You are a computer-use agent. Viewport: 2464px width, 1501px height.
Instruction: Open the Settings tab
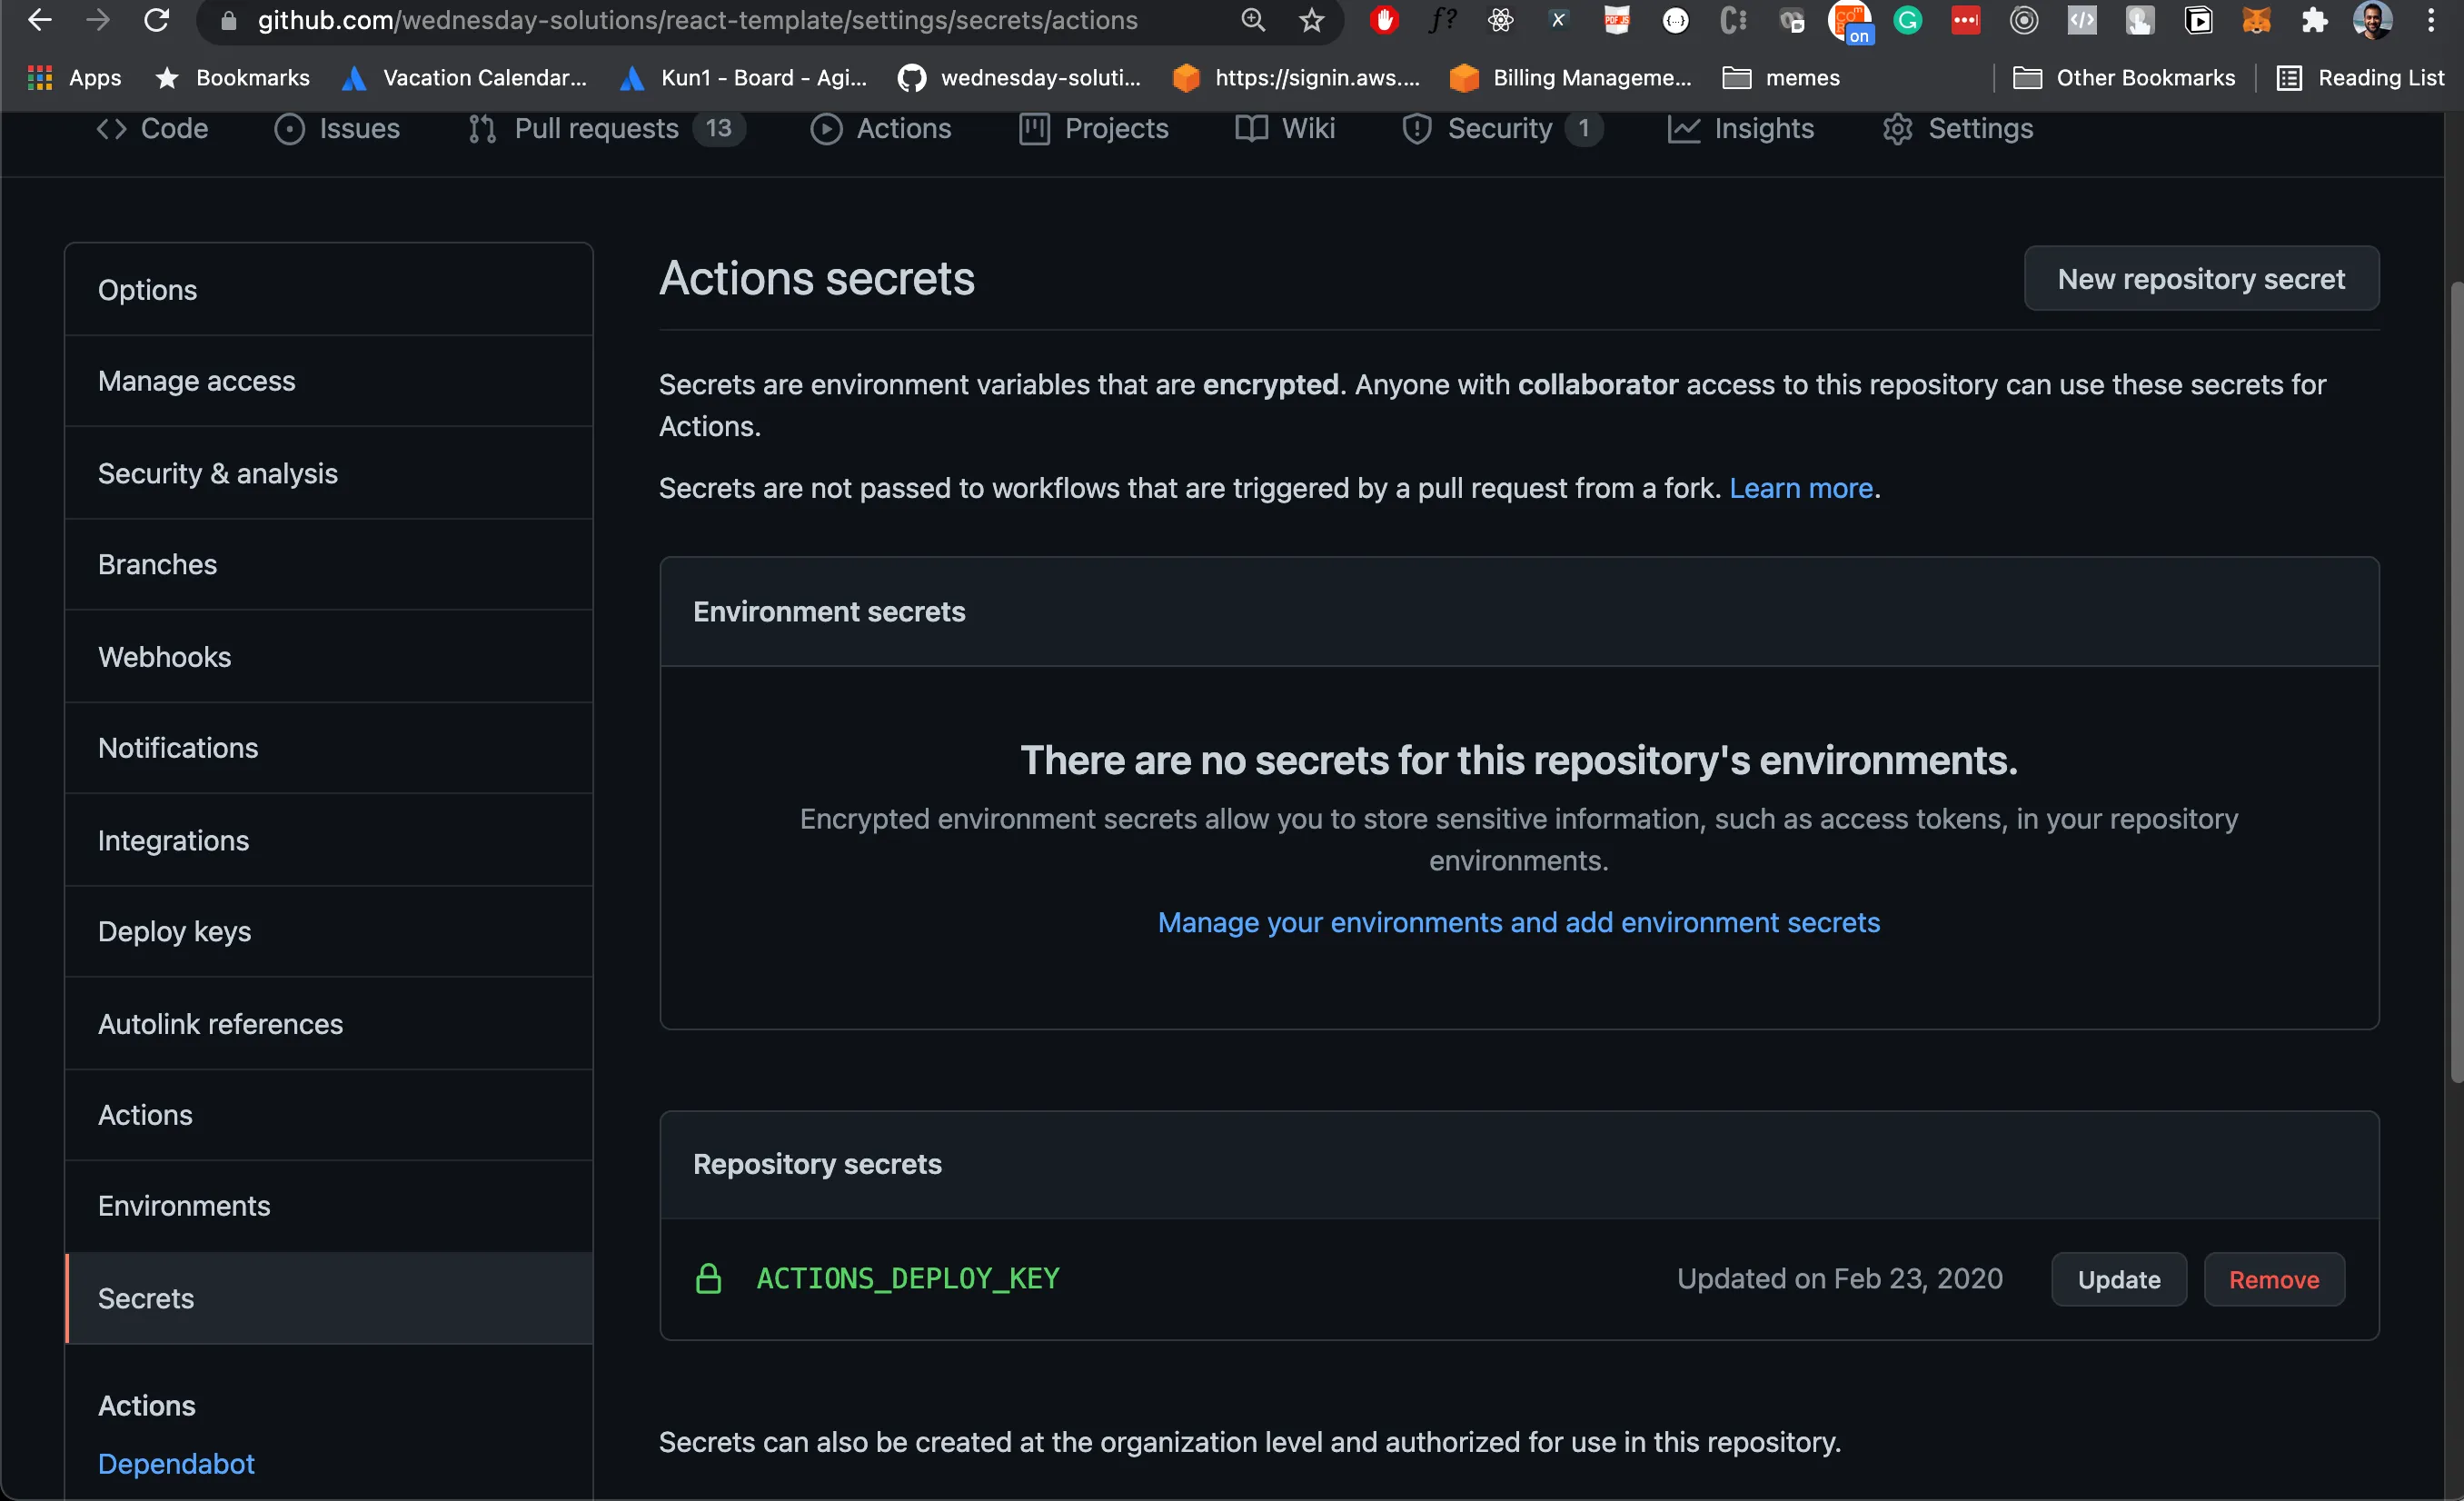point(1958,129)
